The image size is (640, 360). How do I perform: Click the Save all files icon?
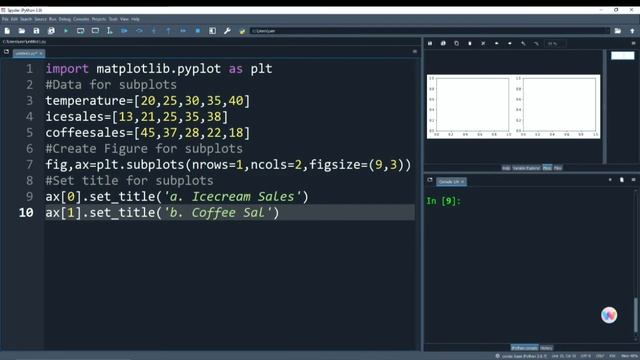[x=51, y=31]
